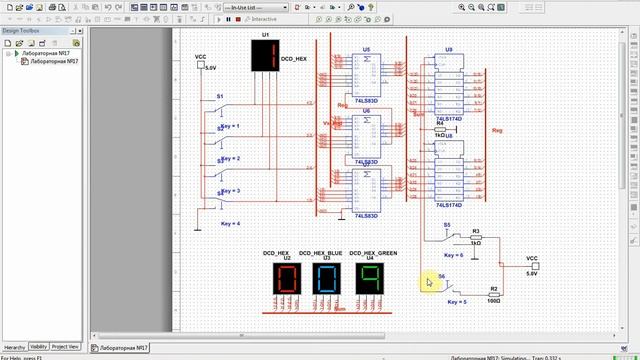Toggle full screen view icon

coord(501,7)
